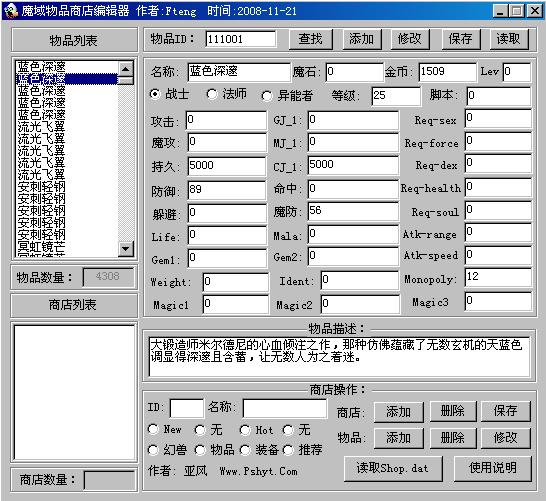Click the Atk-speed input field
This screenshot has height=501, width=546.
click(498, 255)
